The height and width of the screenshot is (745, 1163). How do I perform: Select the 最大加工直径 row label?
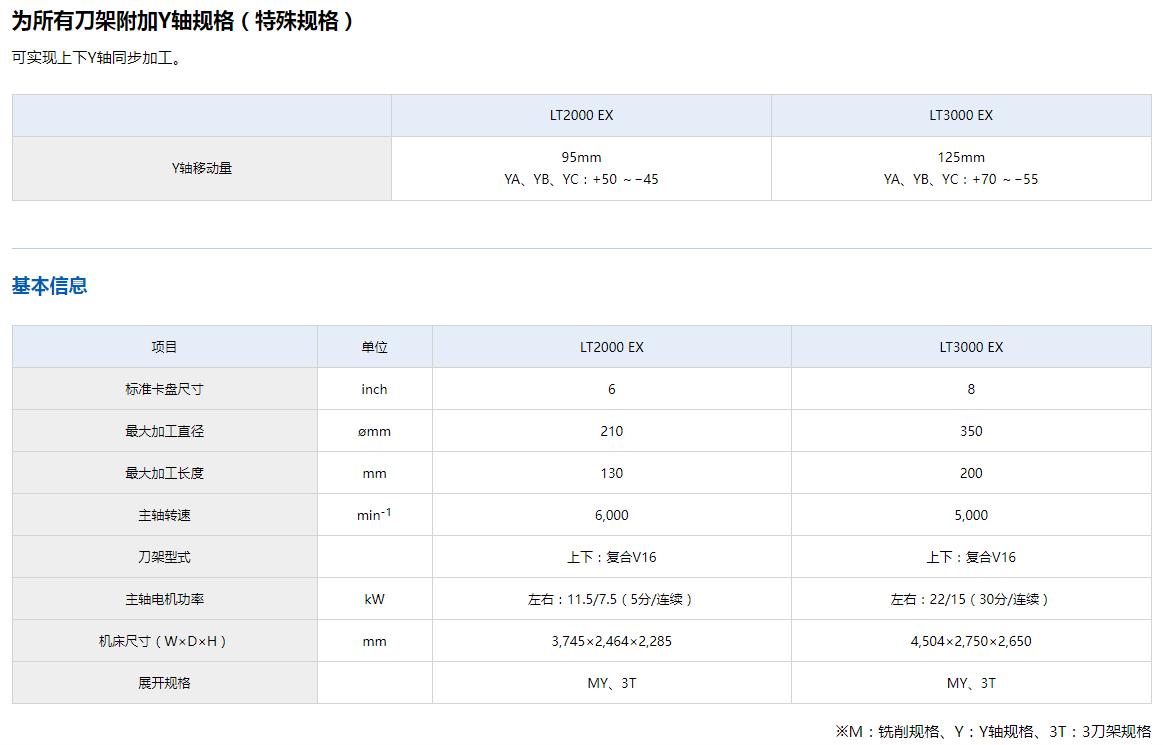pyautogui.click(x=165, y=431)
